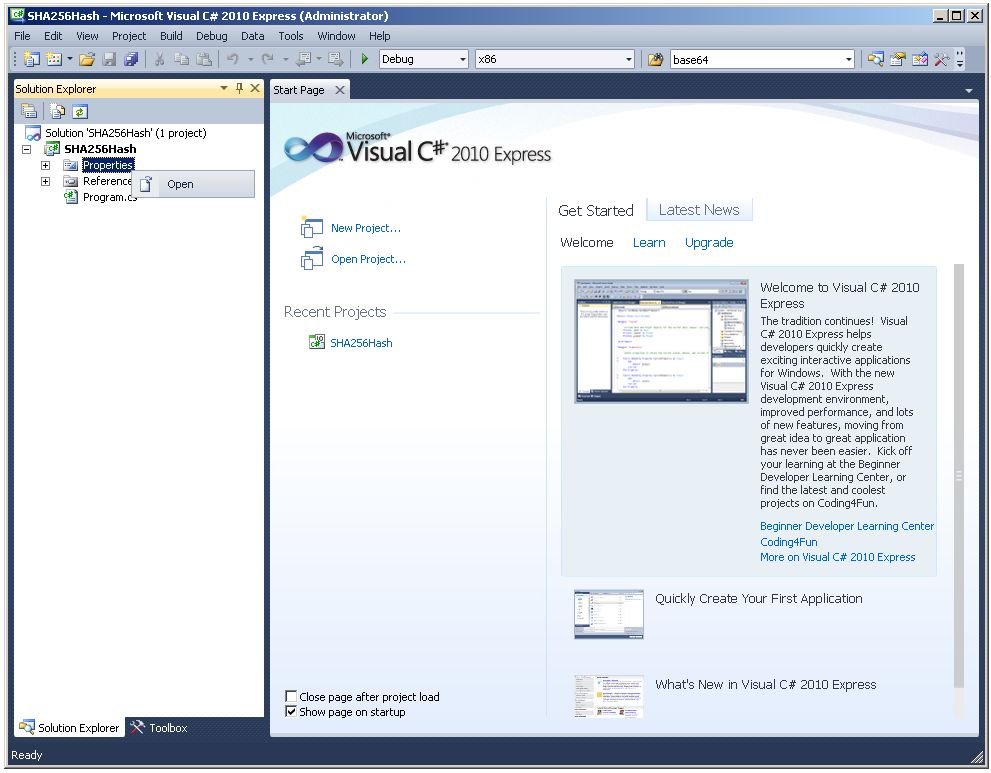Image resolution: width=991 pixels, height=773 pixels.
Task: Open the File menu
Action: tap(22, 36)
